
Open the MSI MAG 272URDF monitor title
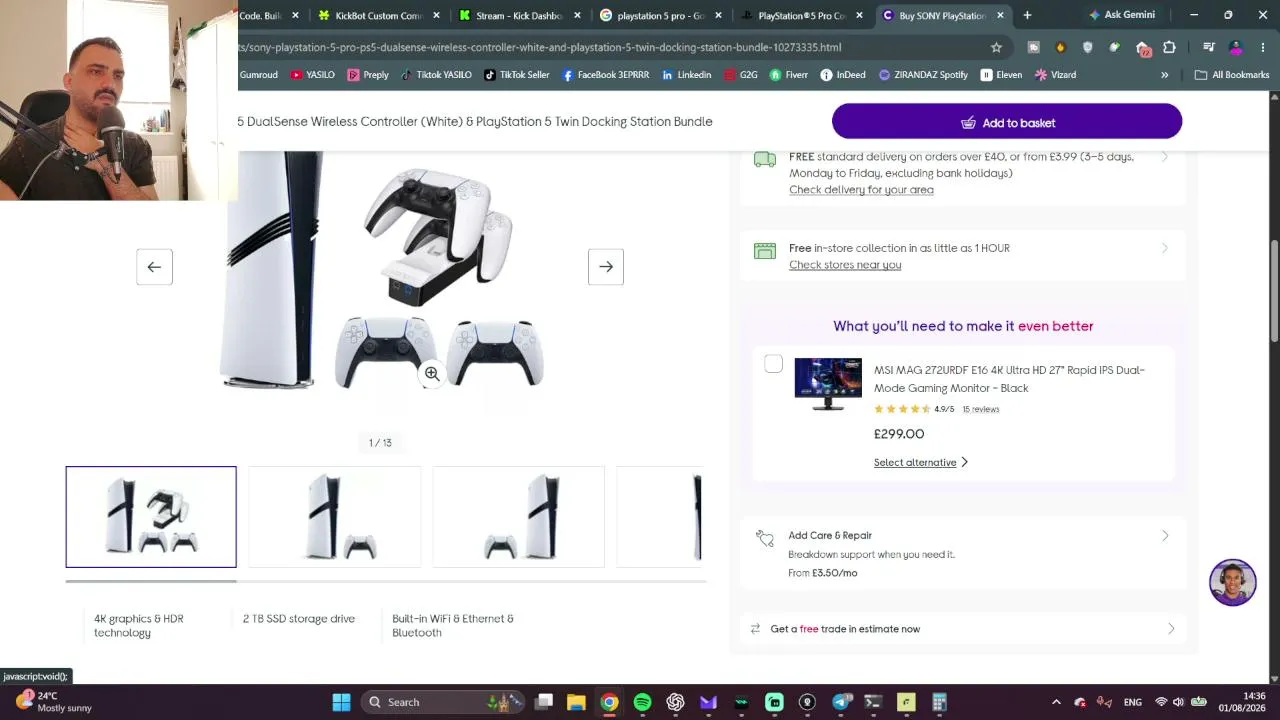(1009, 379)
